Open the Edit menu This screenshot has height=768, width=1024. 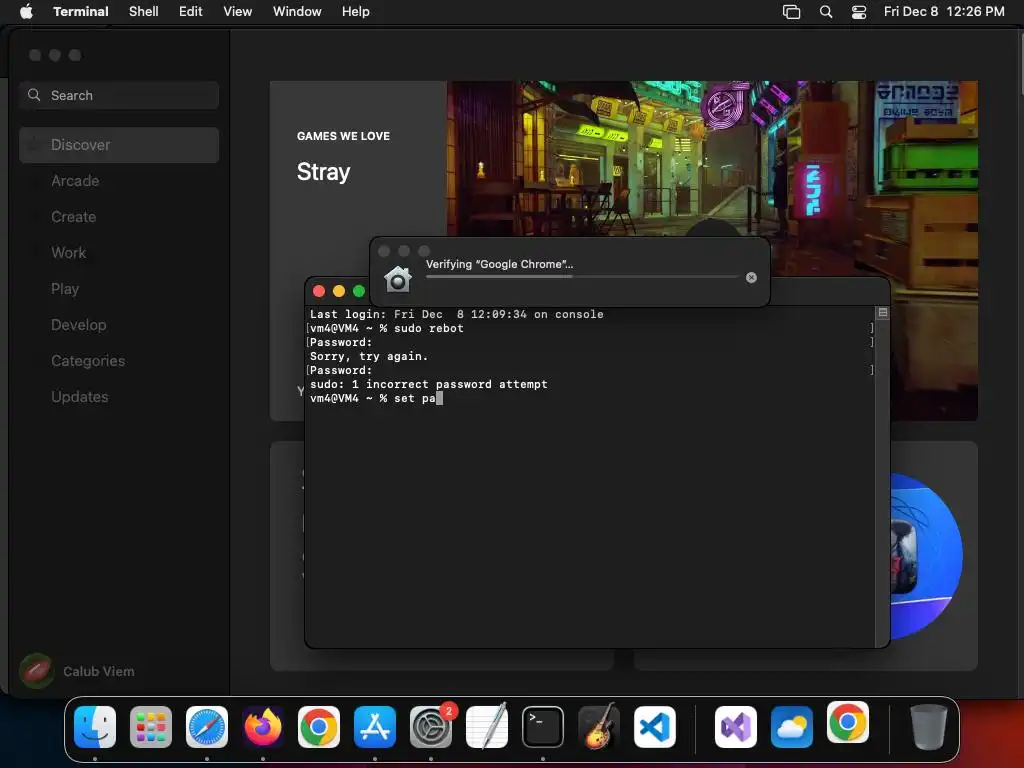[x=190, y=11]
